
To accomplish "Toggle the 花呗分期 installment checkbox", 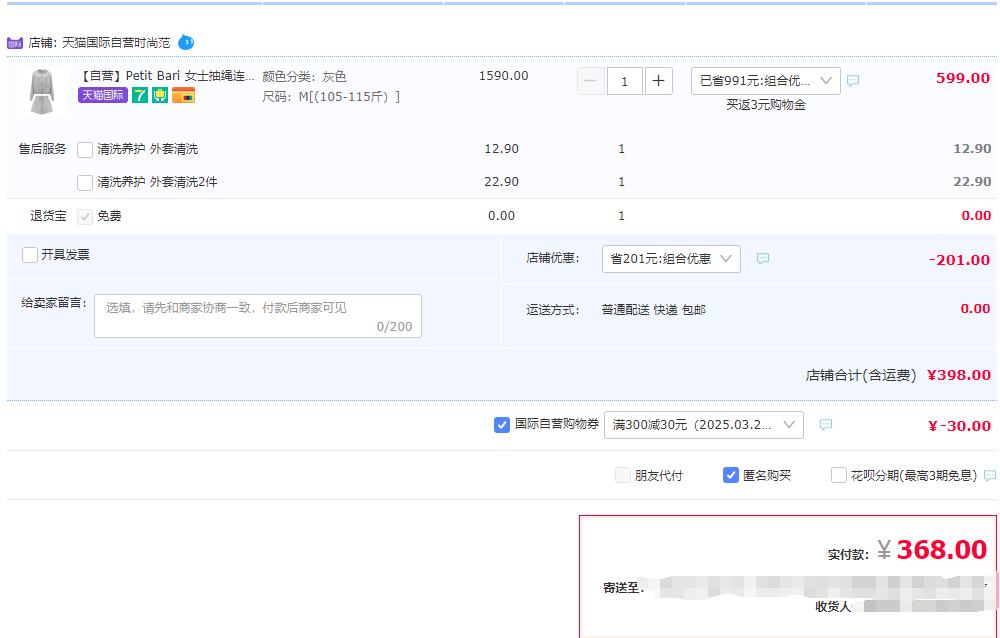I will tap(839, 475).
